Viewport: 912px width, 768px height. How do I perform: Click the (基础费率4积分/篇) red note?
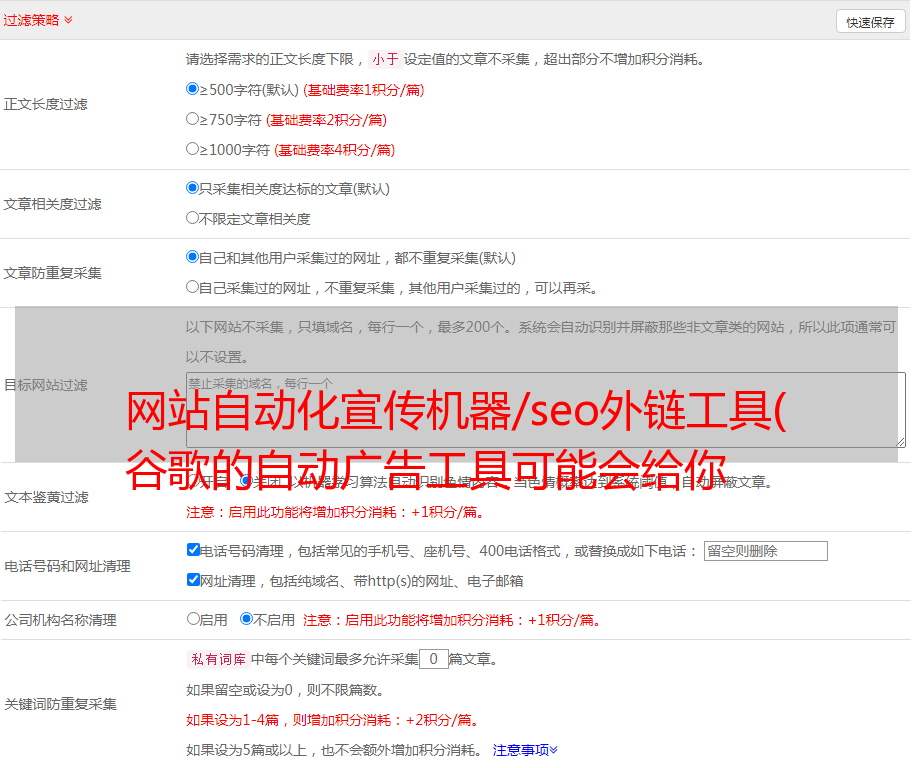coord(334,150)
